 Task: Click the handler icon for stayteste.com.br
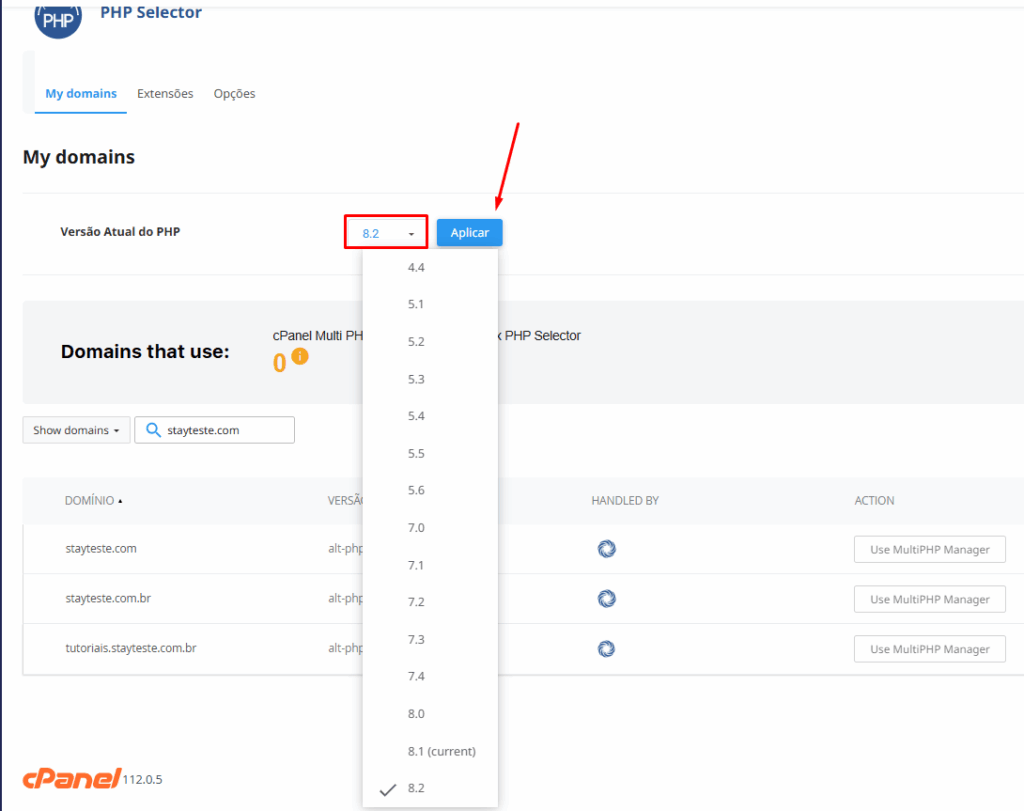606,599
